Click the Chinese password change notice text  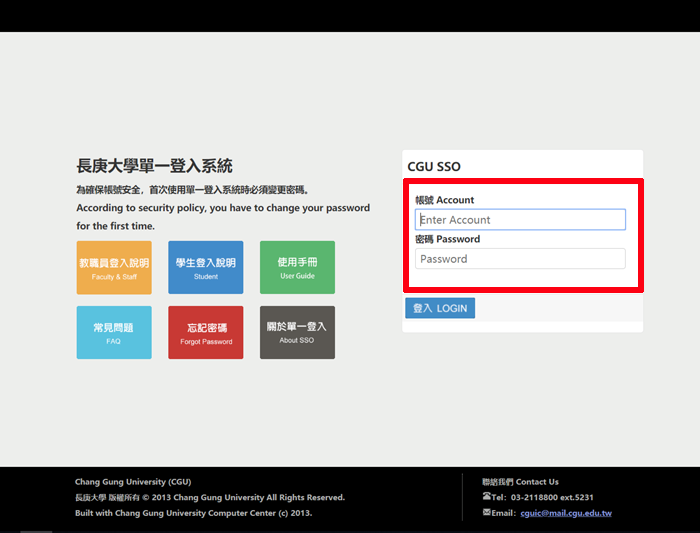pyautogui.click(x=192, y=190)
